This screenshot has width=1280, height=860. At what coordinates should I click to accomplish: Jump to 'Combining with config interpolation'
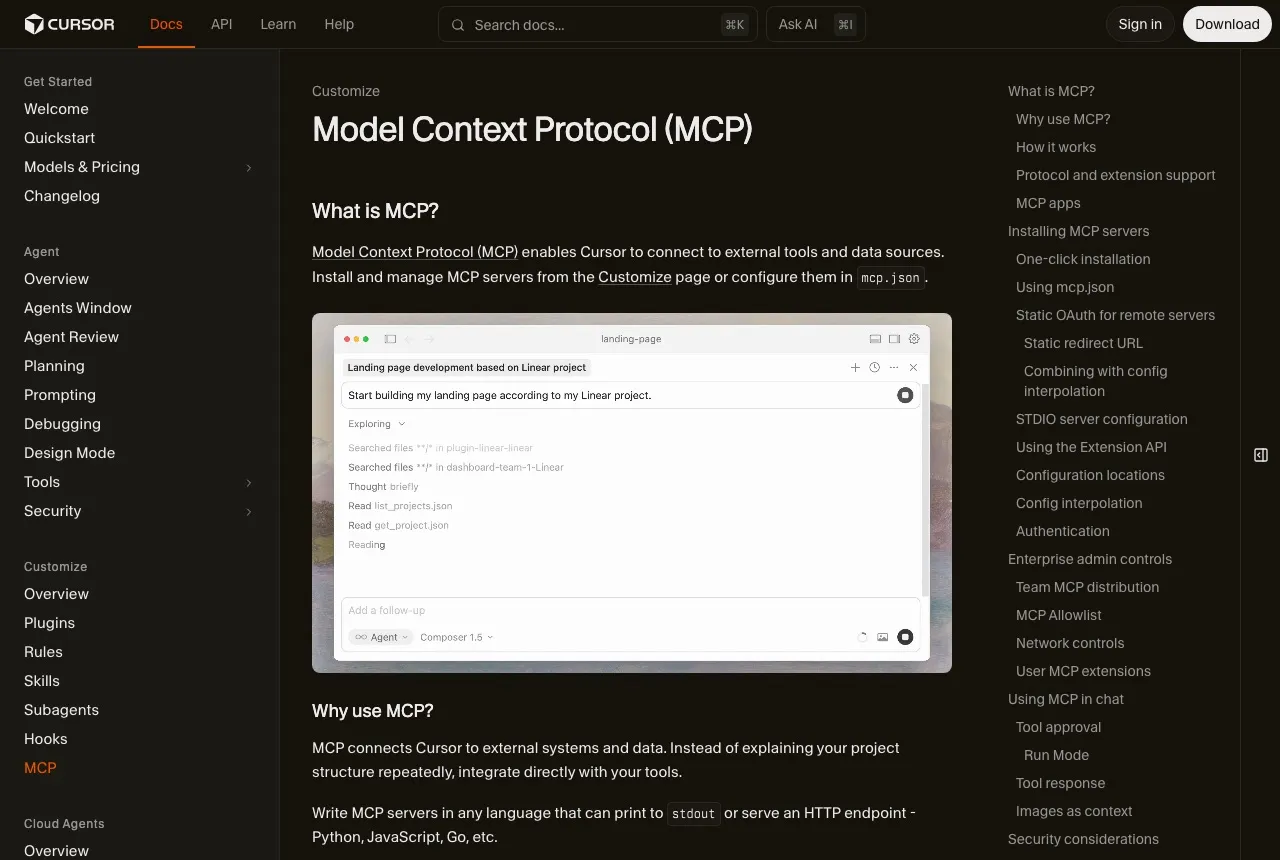pyautogui.click(x=1096, y=381)
